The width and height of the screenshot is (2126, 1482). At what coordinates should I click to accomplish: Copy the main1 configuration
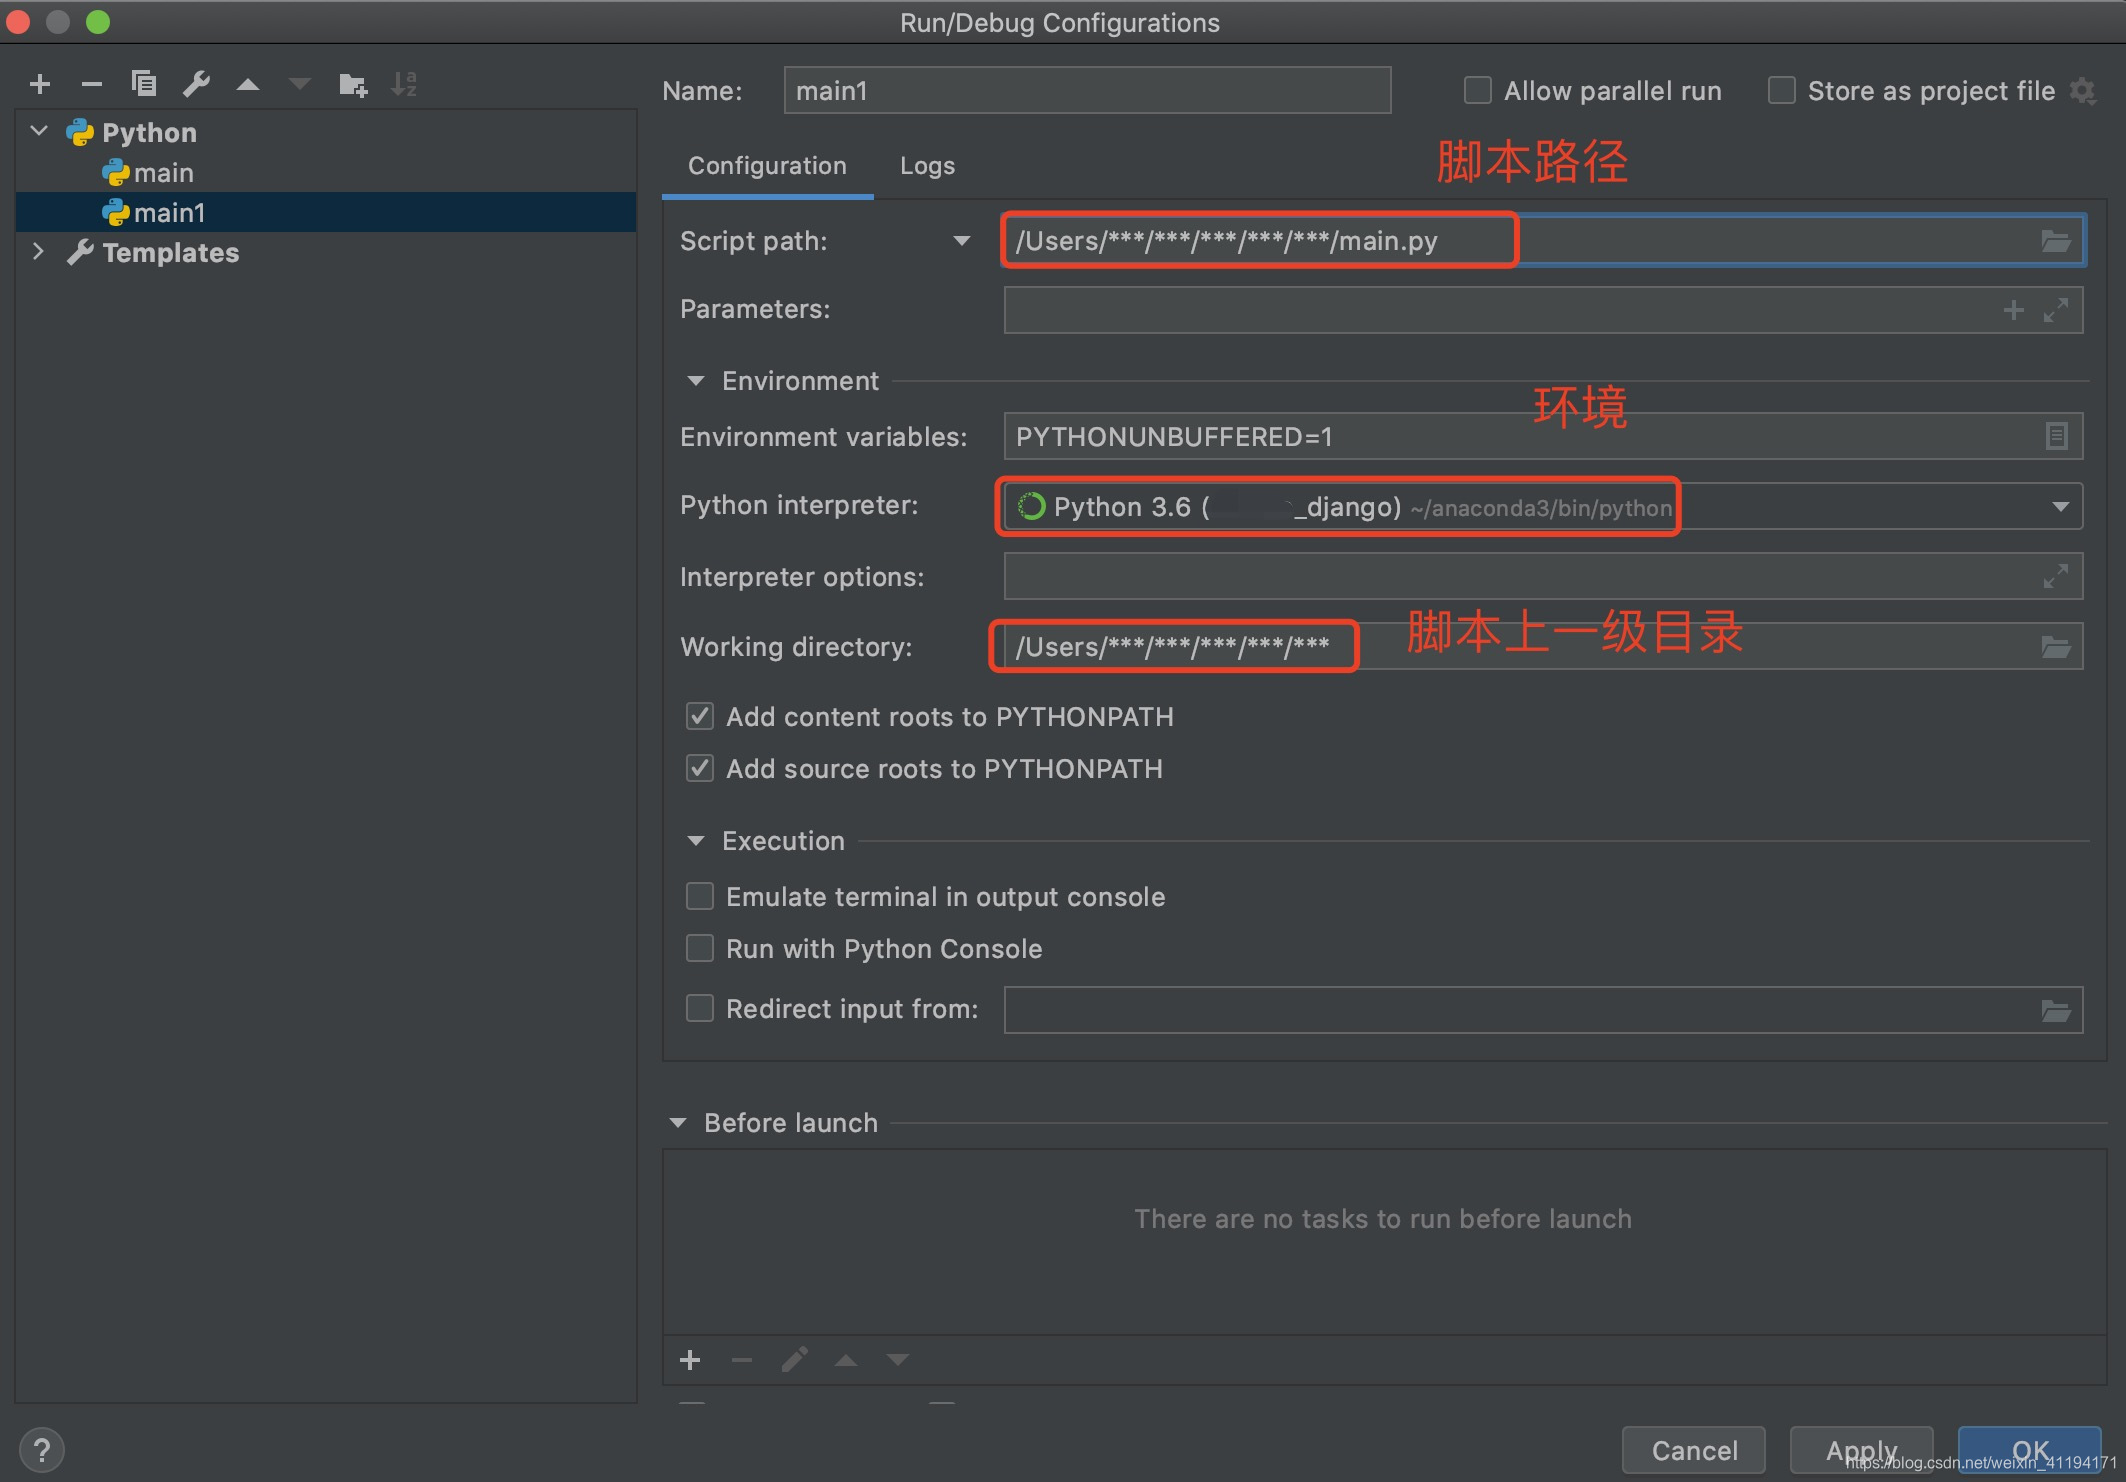click(x=144, y=83)
